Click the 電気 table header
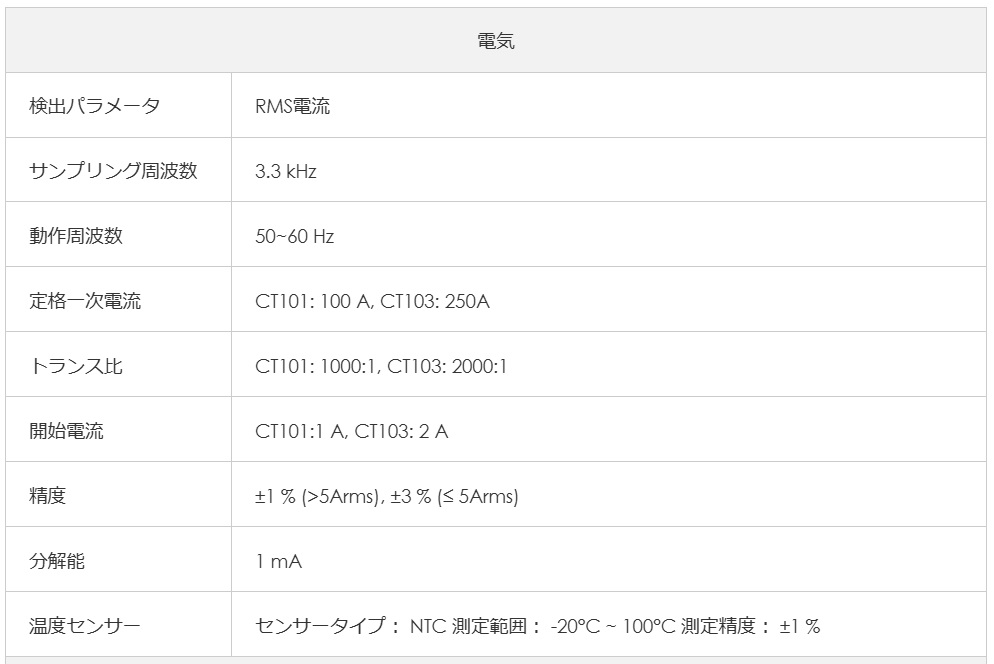 496,41
